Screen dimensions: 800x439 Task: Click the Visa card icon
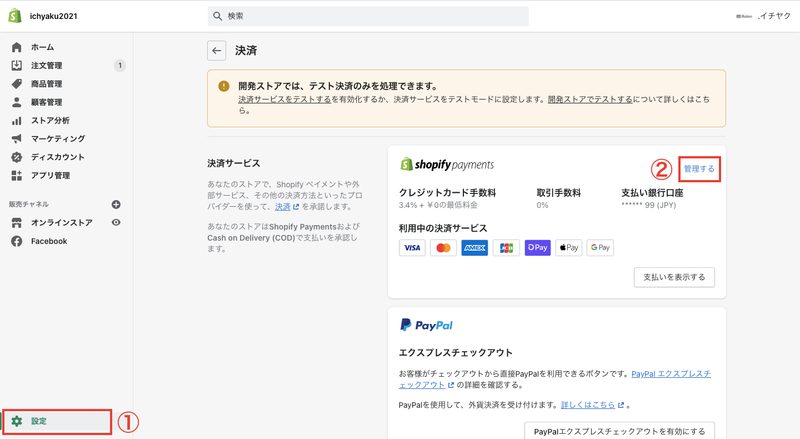click(412, 248)
